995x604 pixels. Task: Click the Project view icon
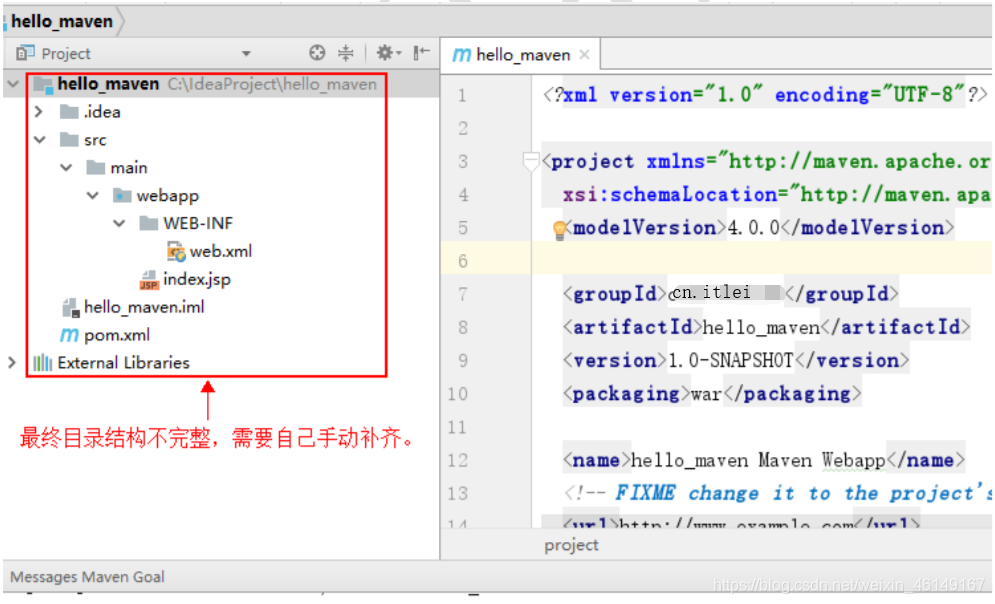[25, 53]
